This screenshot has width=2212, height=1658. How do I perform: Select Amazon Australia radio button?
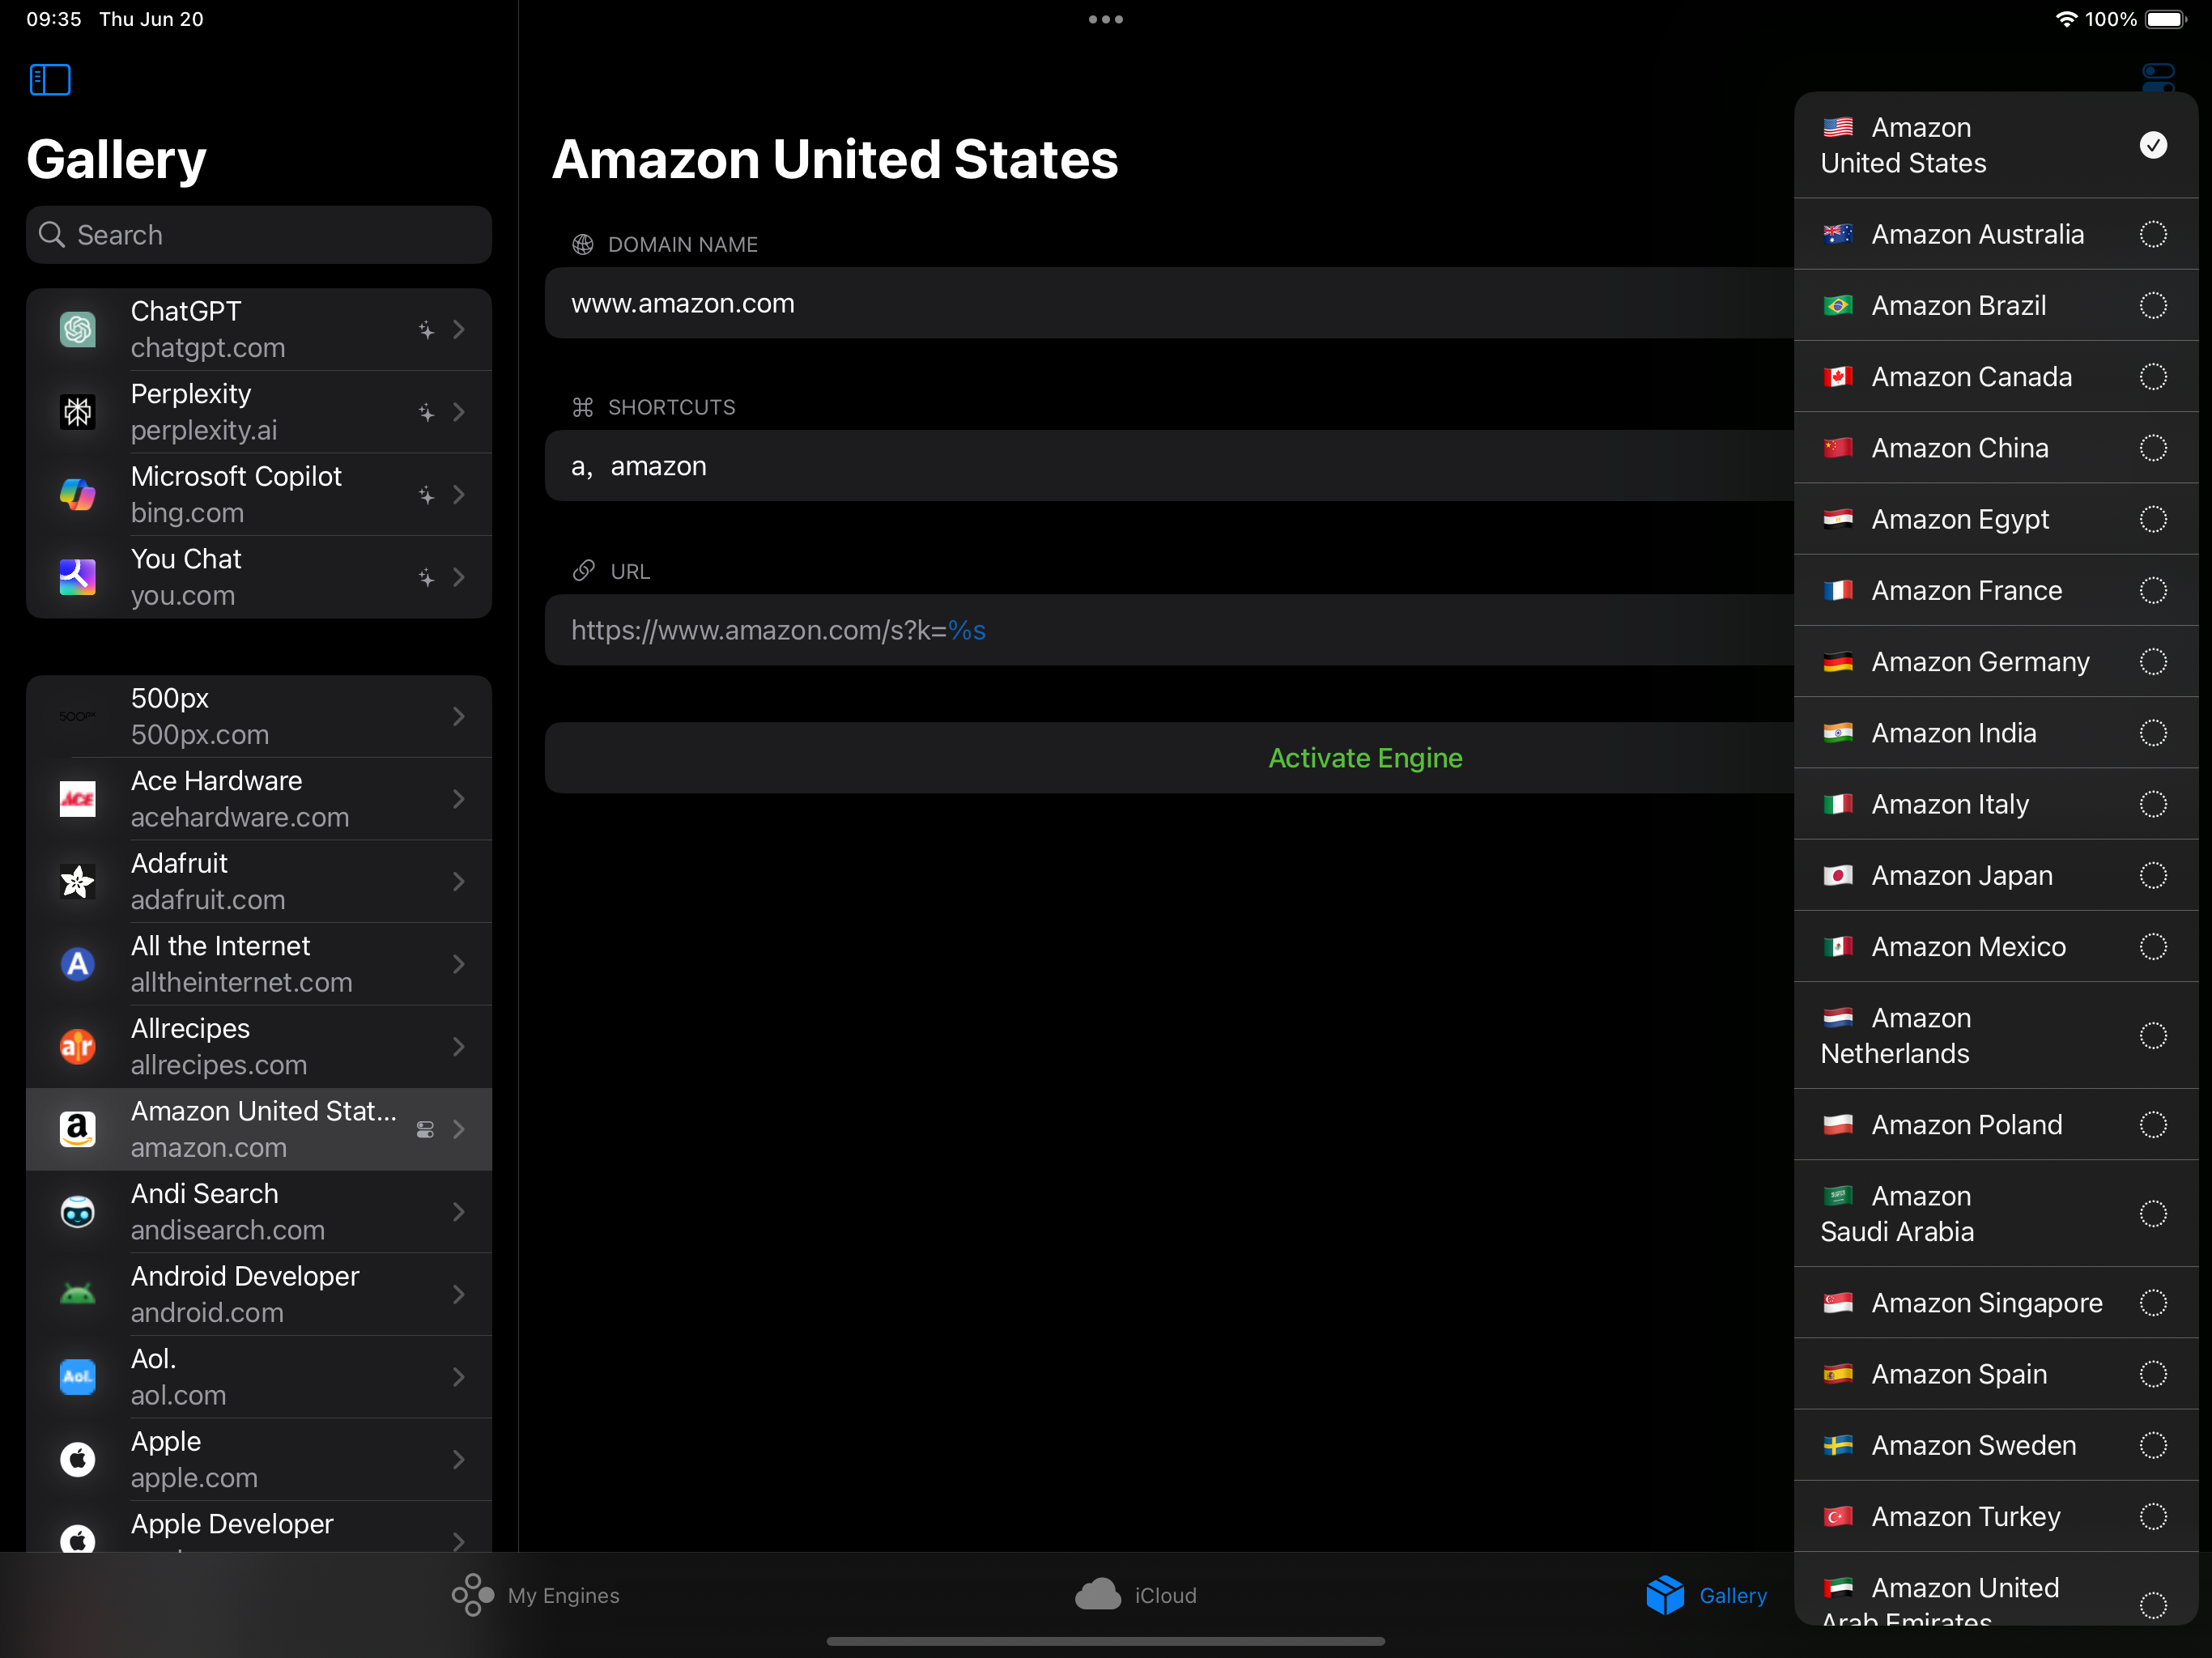coord(2153,234)
